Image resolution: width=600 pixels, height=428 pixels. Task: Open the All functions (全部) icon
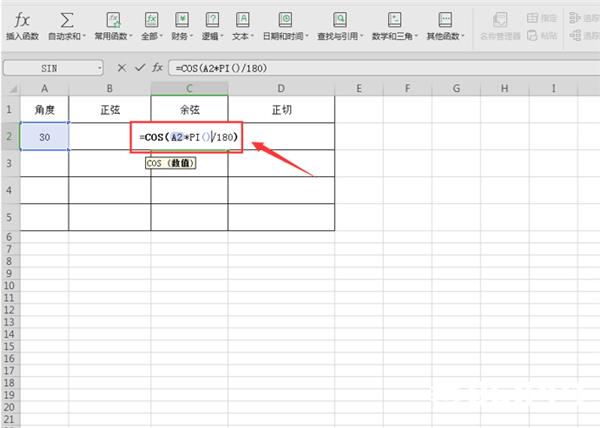(152, 20)
